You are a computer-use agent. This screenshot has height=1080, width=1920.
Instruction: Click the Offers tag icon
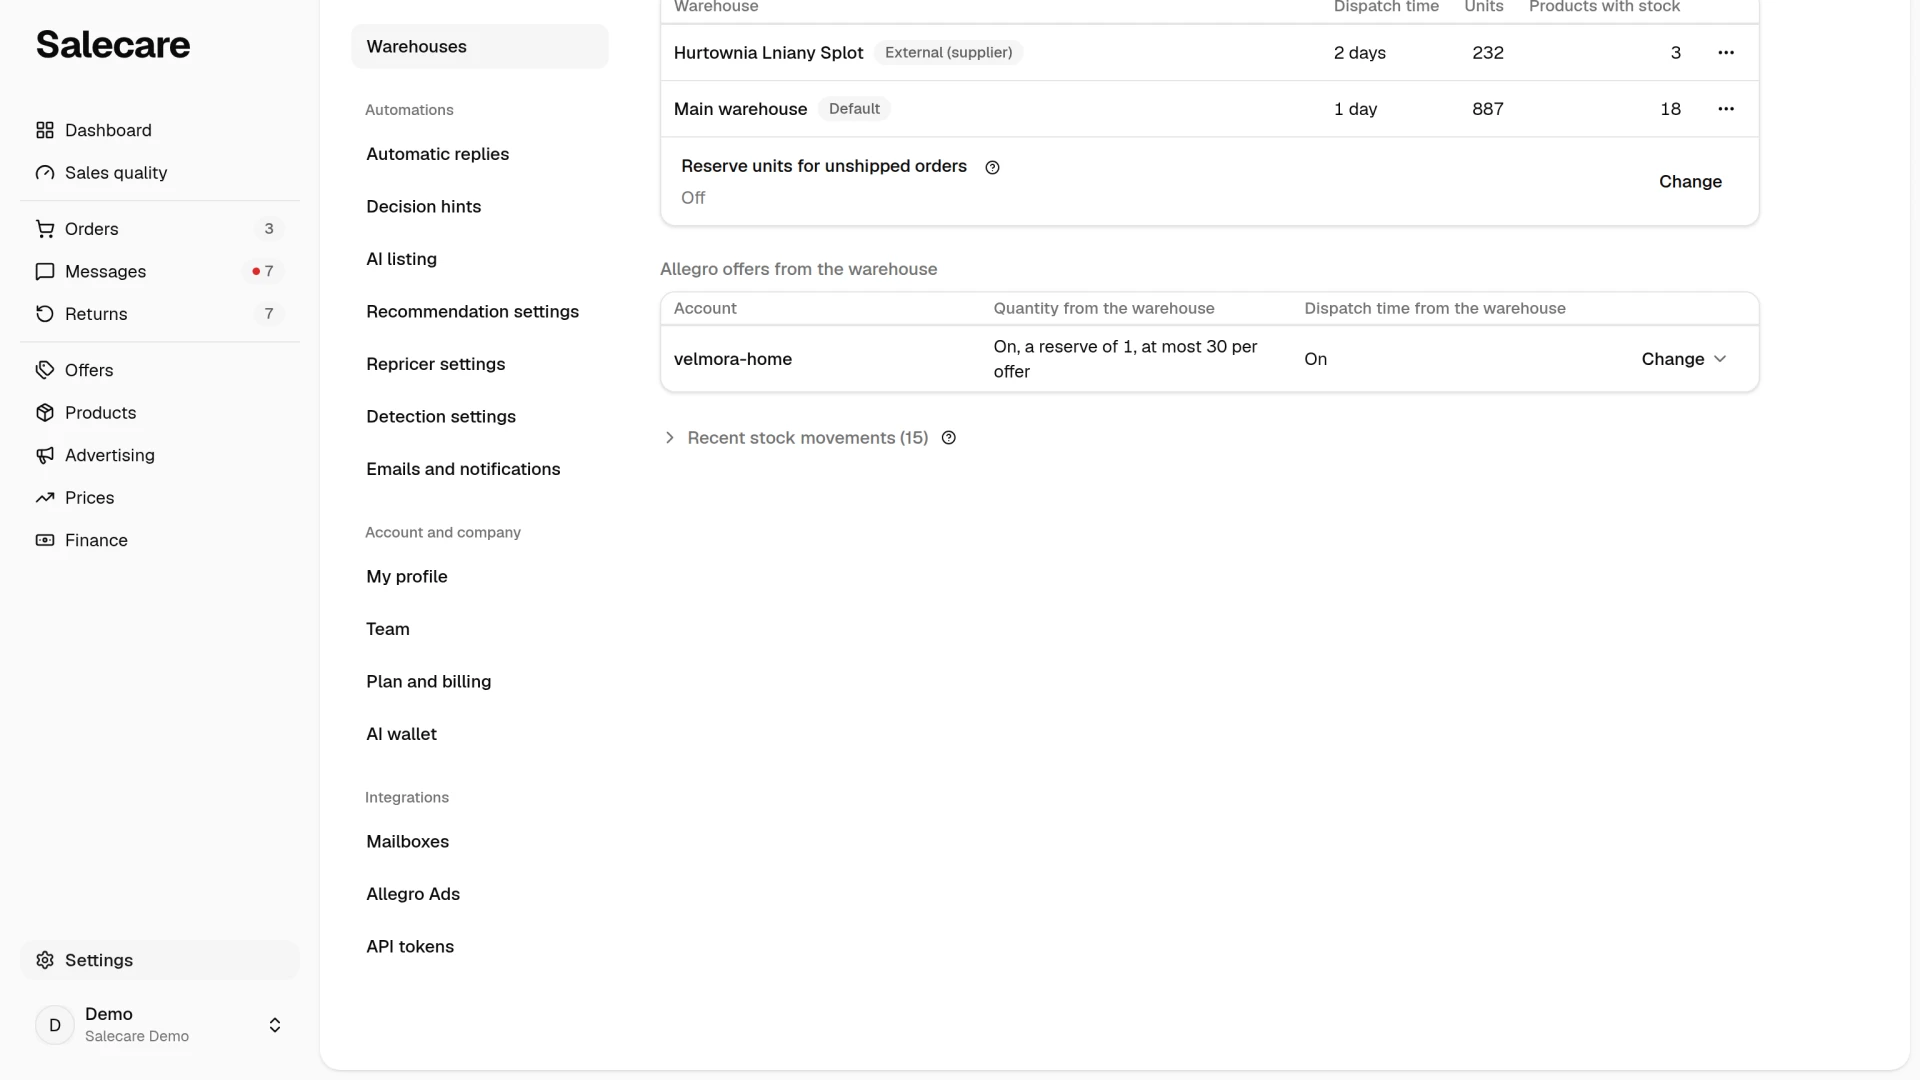click(45, 370)
